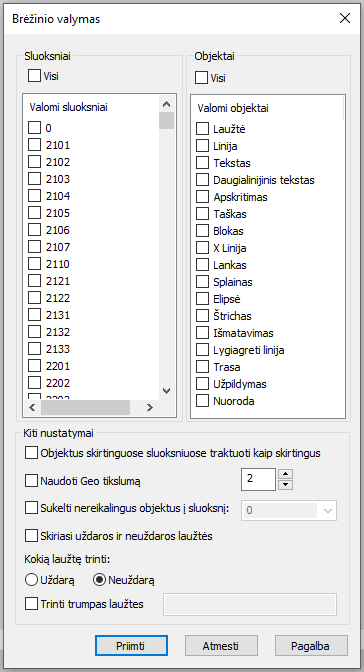Viewport: 364px width, 672px height.
Task: Check the Visi box under Sluoksniai
Action: 34,76
